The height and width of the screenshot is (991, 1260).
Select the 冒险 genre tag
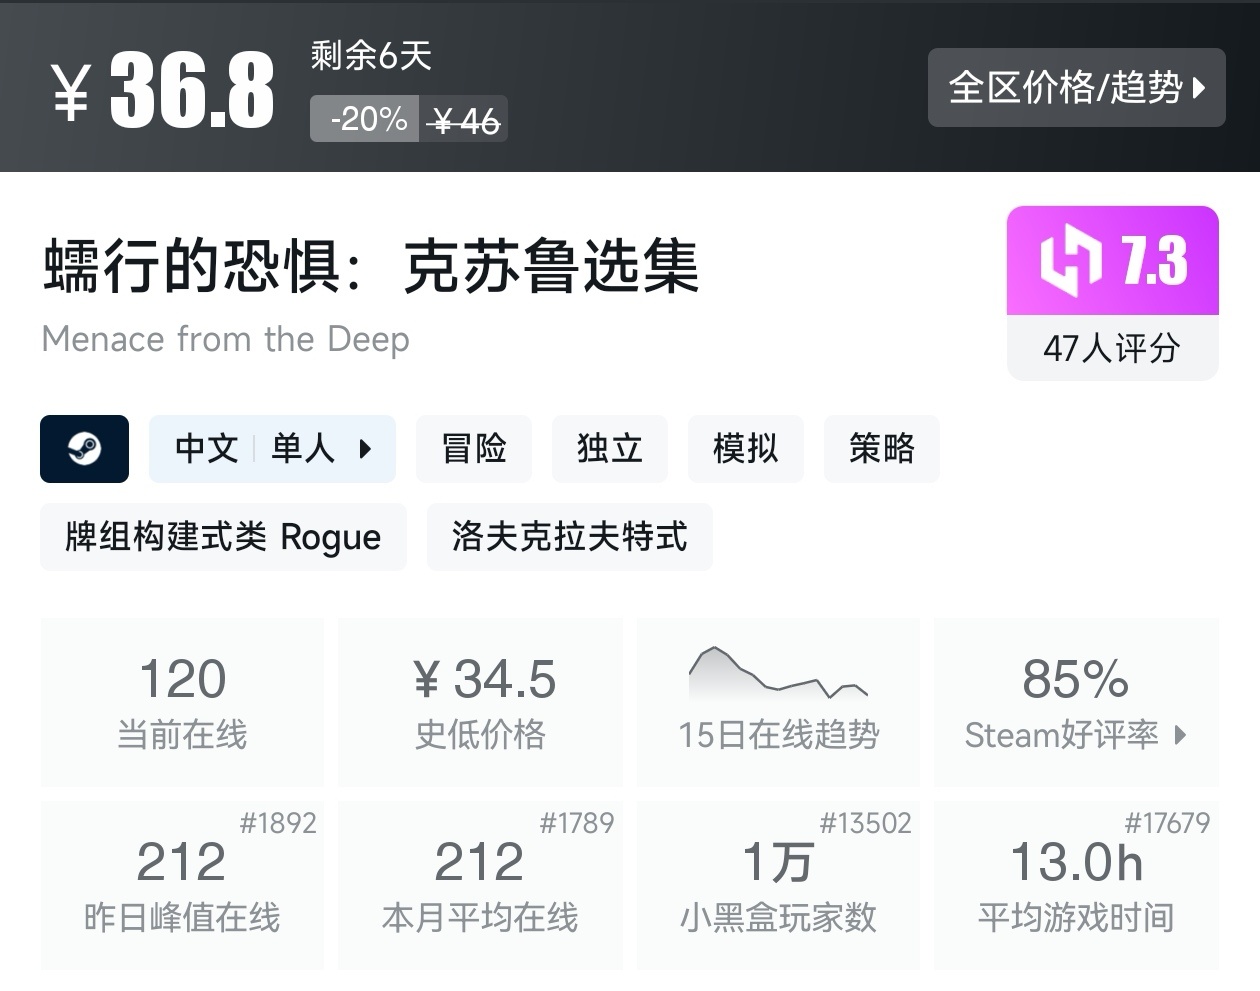pos(474,449)
